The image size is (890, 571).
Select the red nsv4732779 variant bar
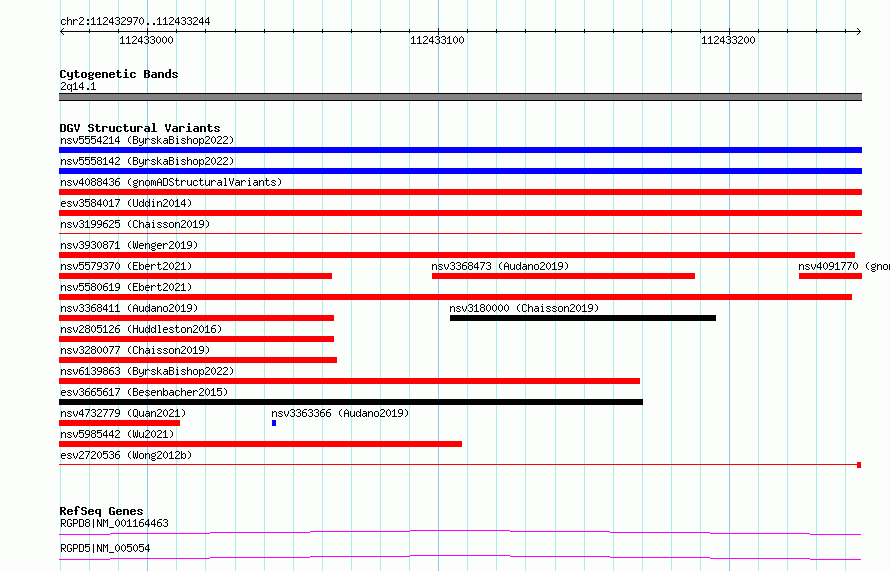coord(119,423)
